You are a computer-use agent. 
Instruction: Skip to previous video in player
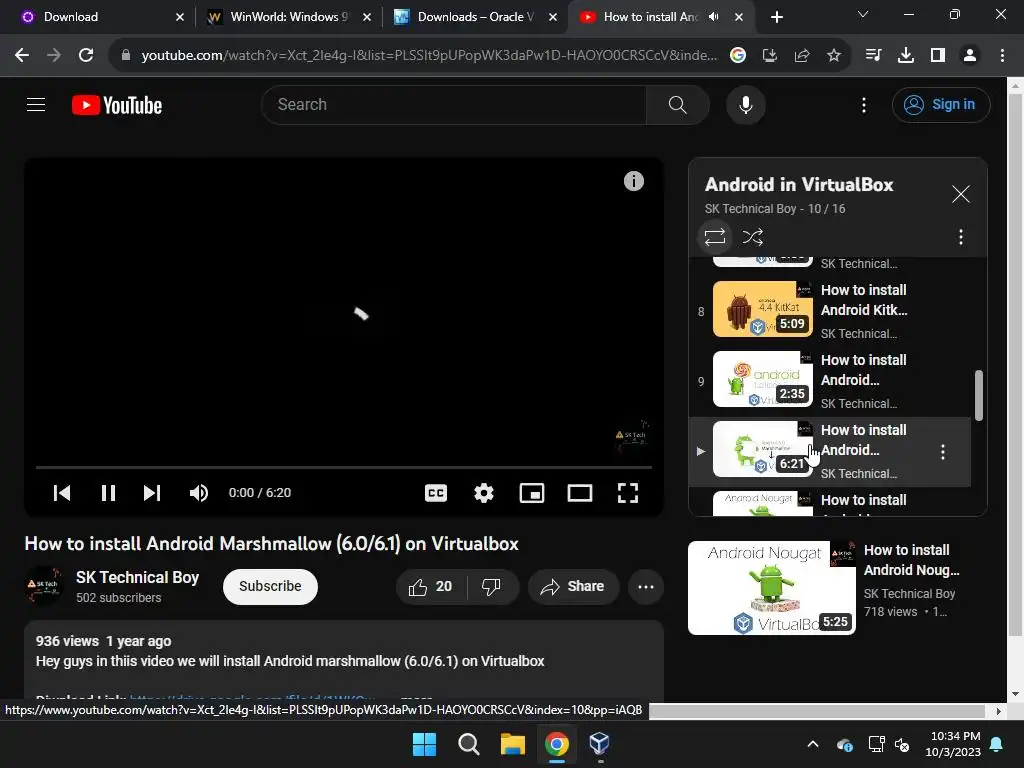click(62, 493)
